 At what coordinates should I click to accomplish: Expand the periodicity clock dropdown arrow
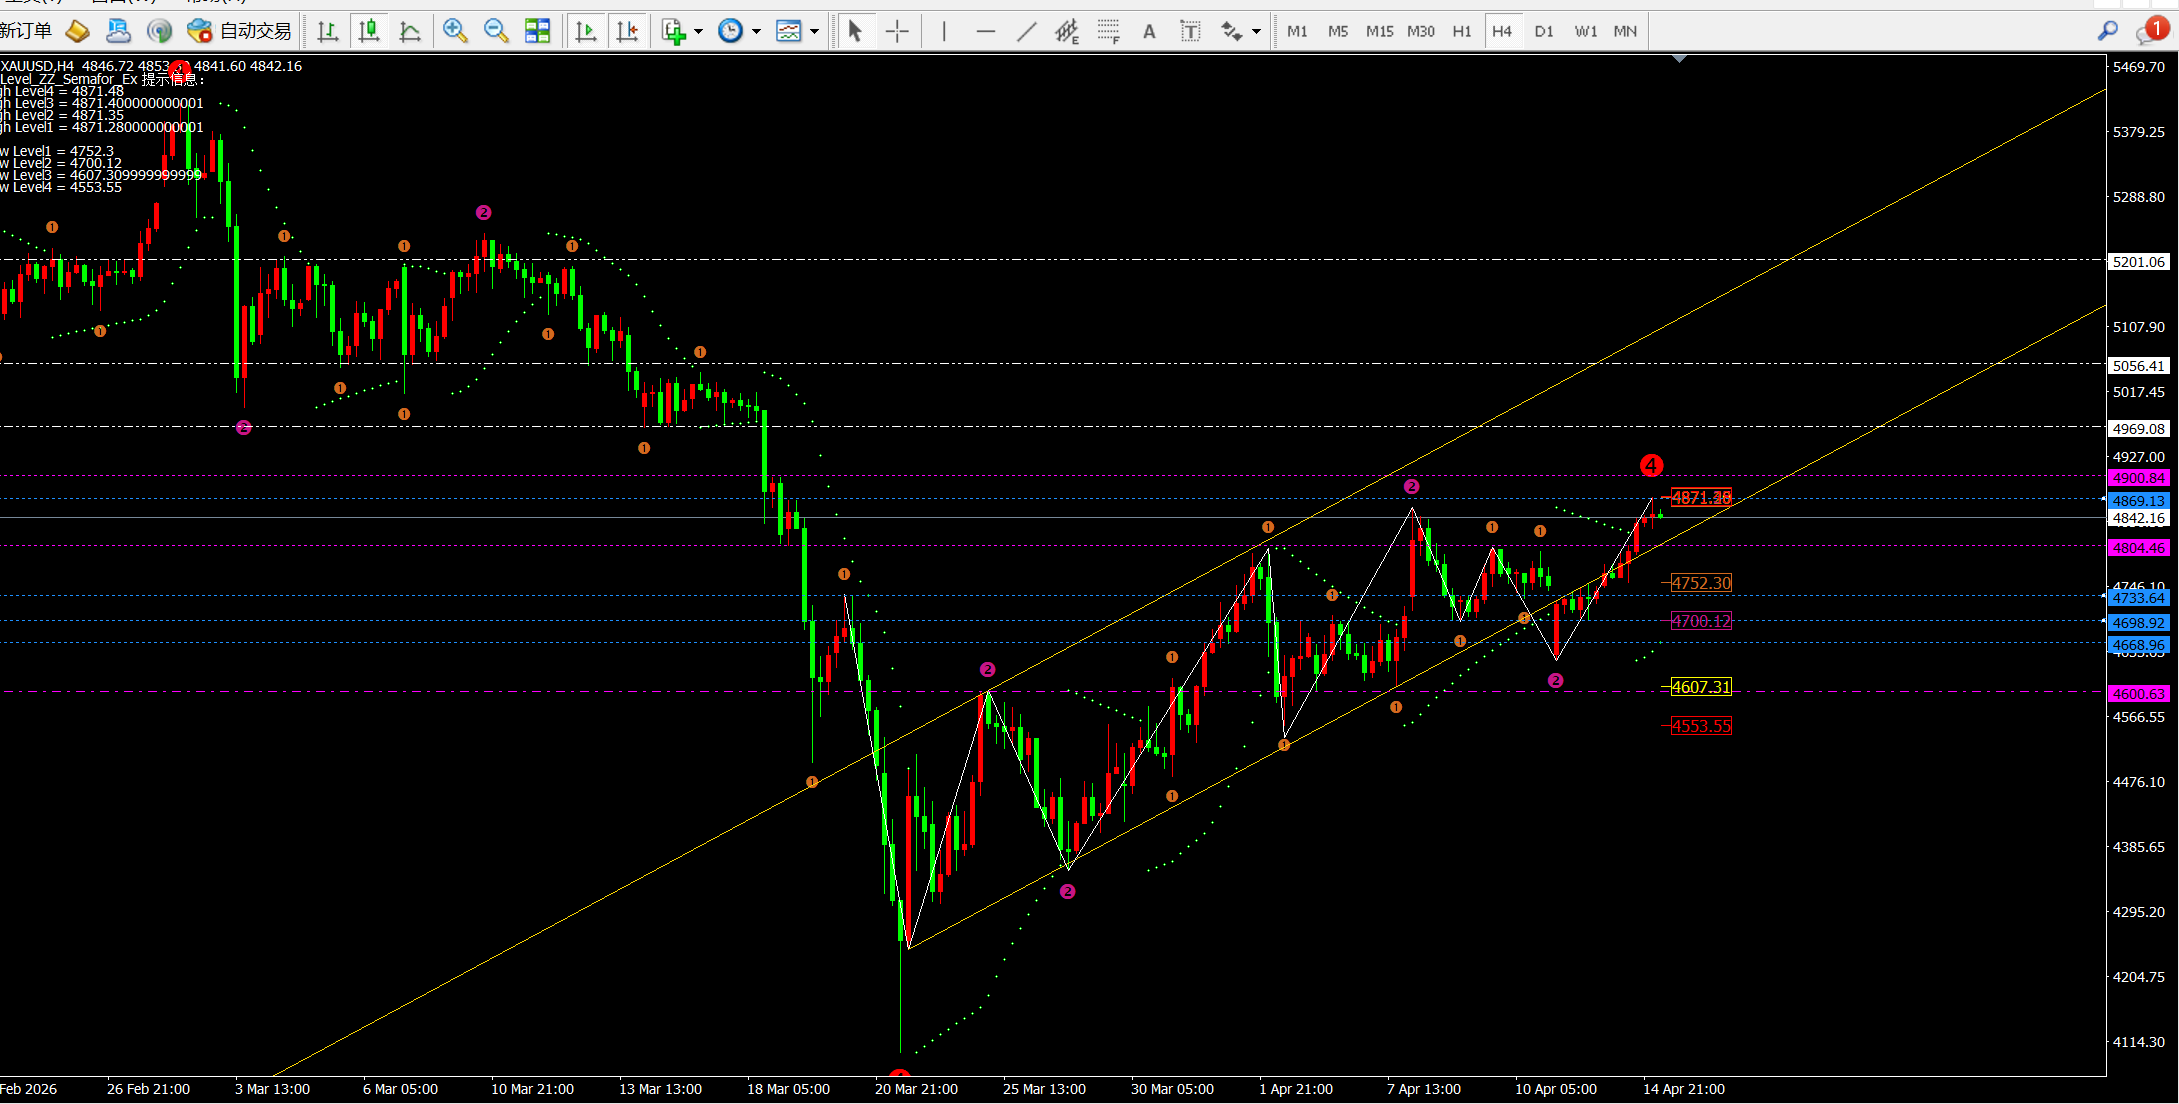756,31
